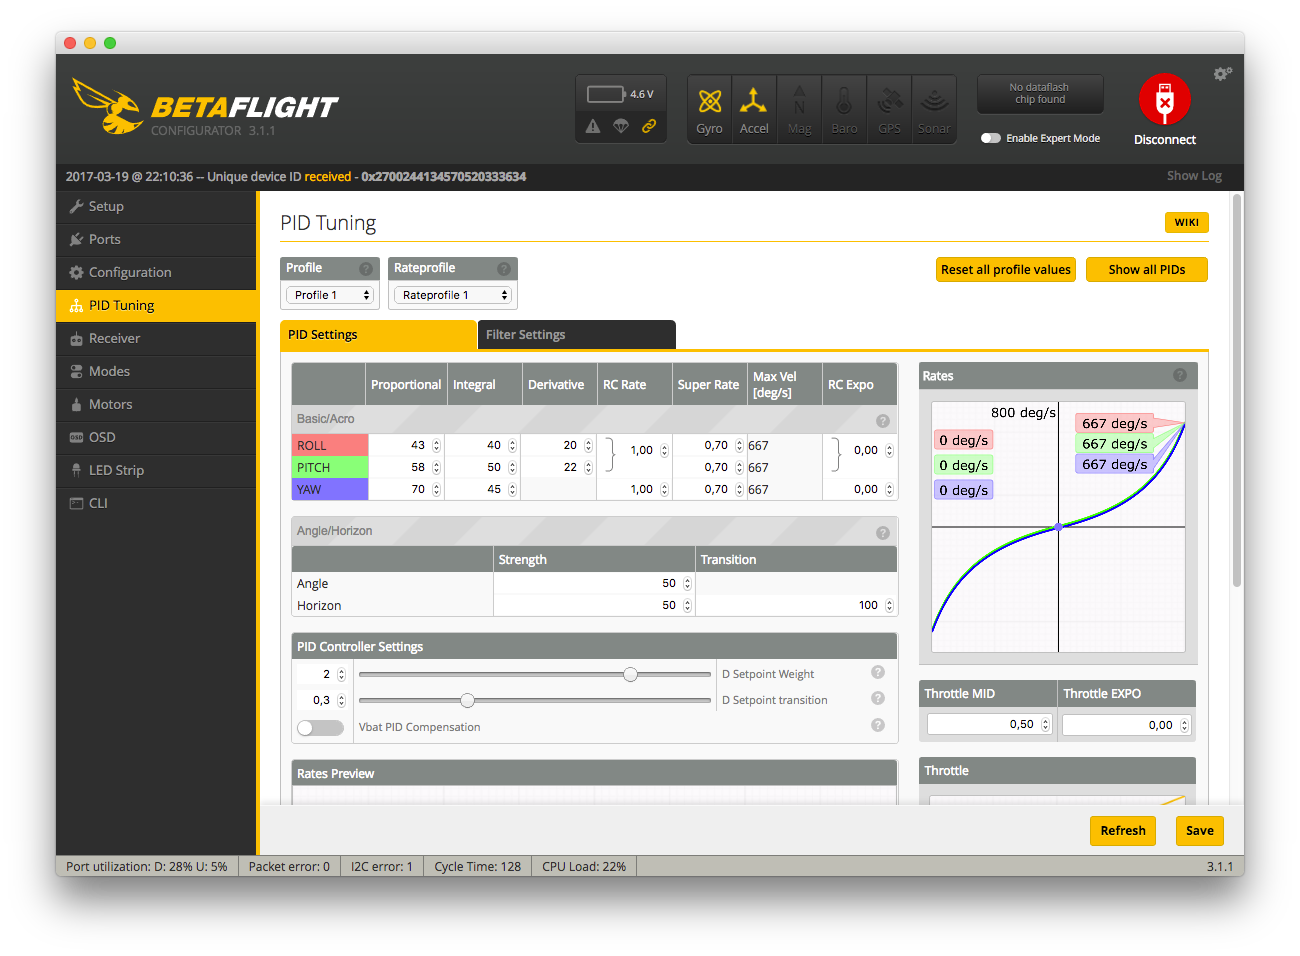This screenshot has height=956, width=1300.
Task: Click the D Setpoint Weight number field
Action: (322, 675)
